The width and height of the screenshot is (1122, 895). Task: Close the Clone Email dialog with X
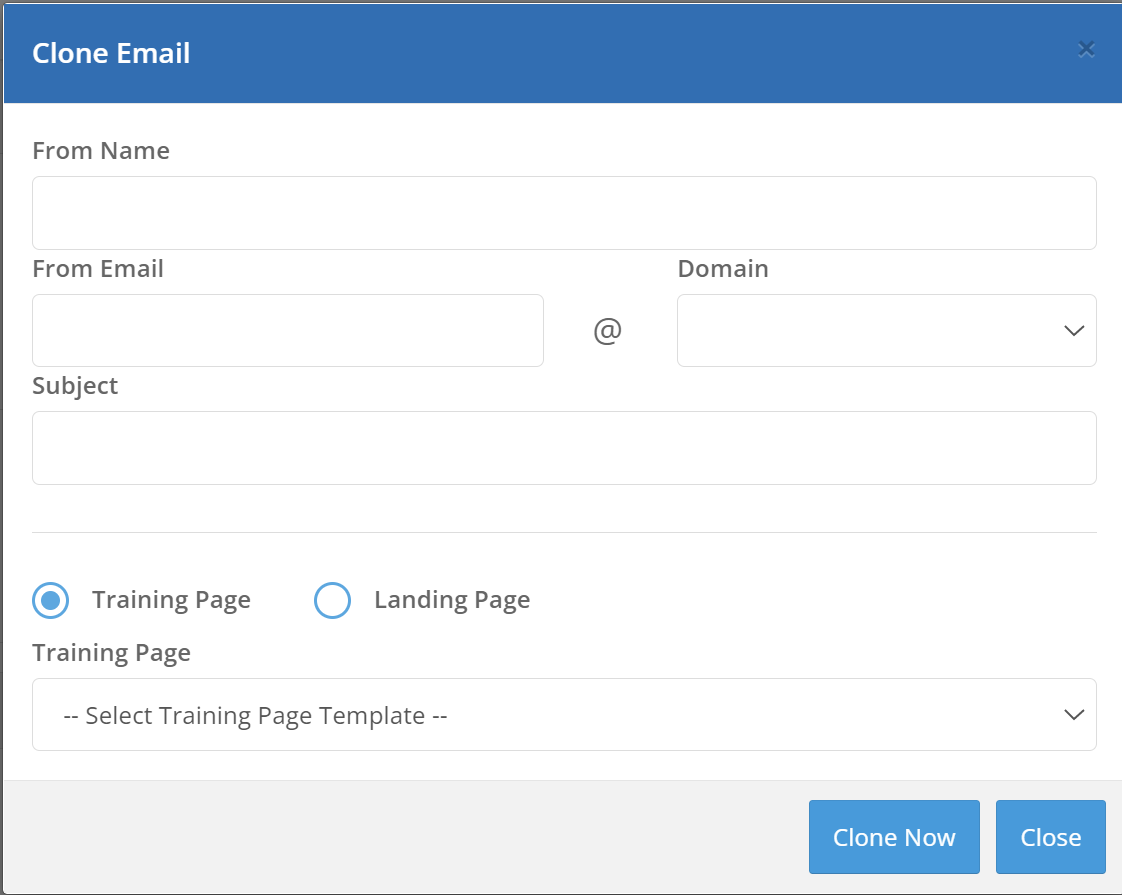coord(1086,49)
